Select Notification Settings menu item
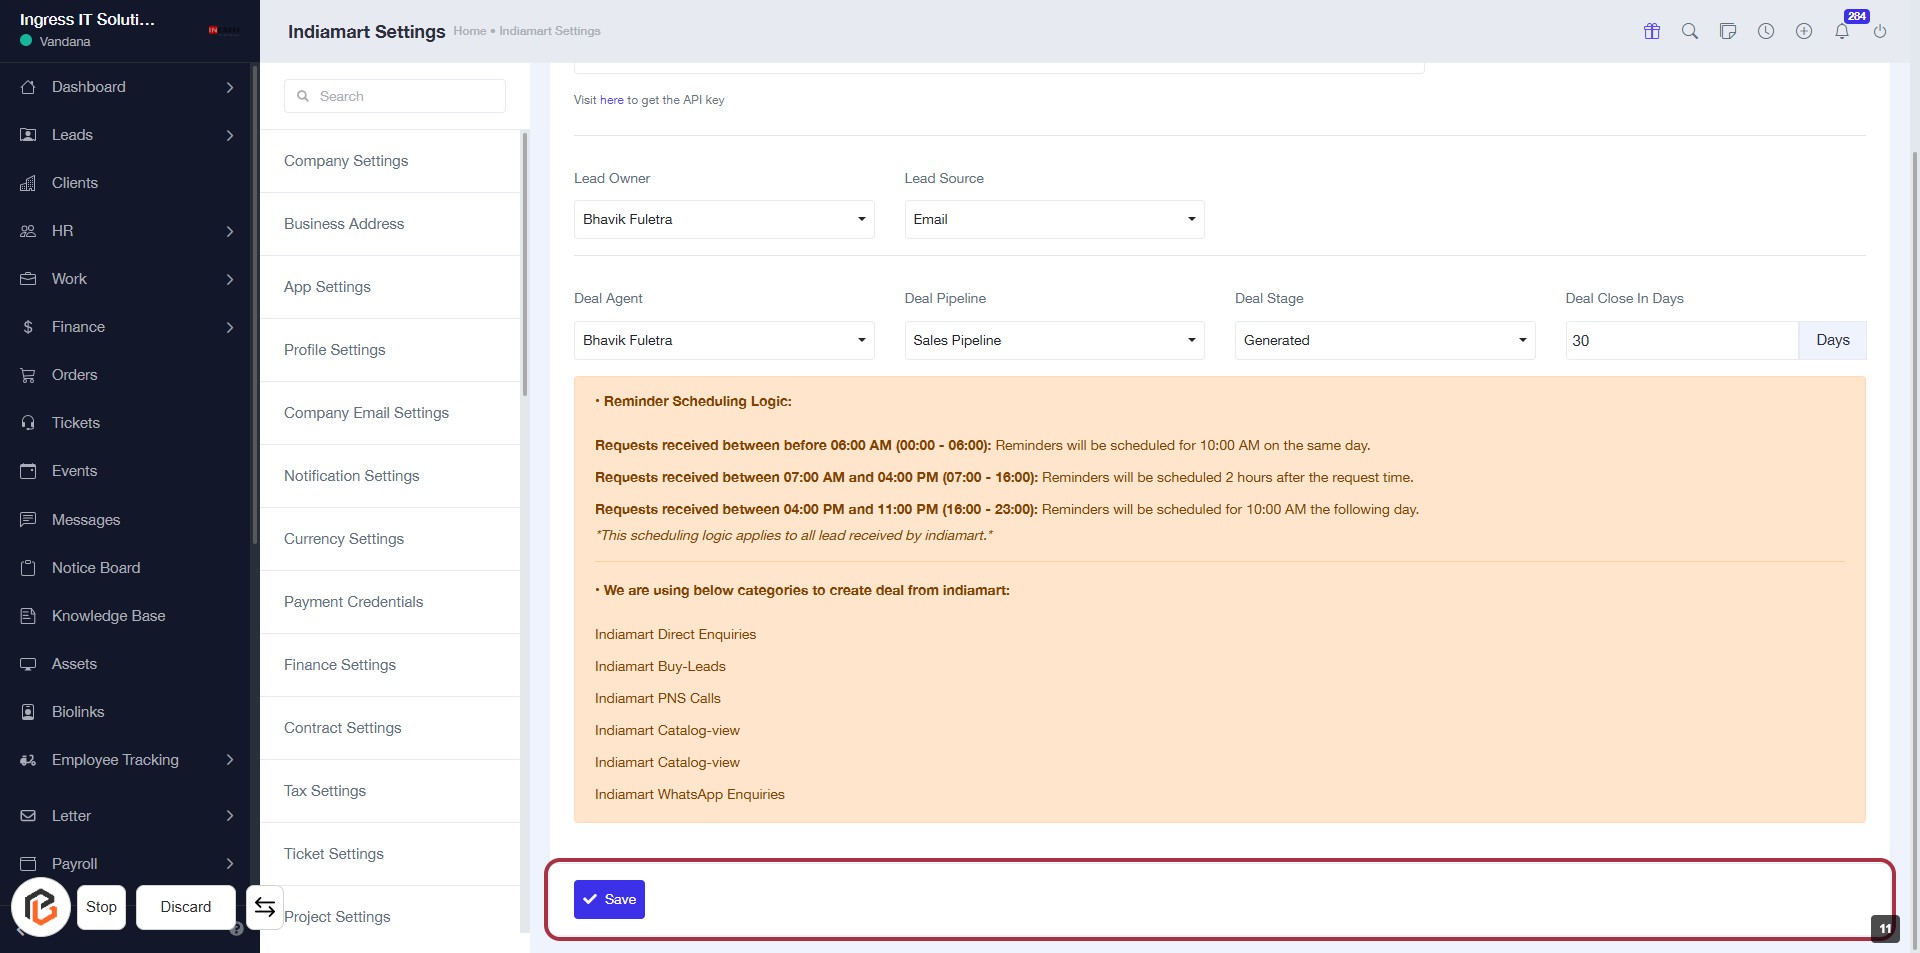 tap(351, 476)
